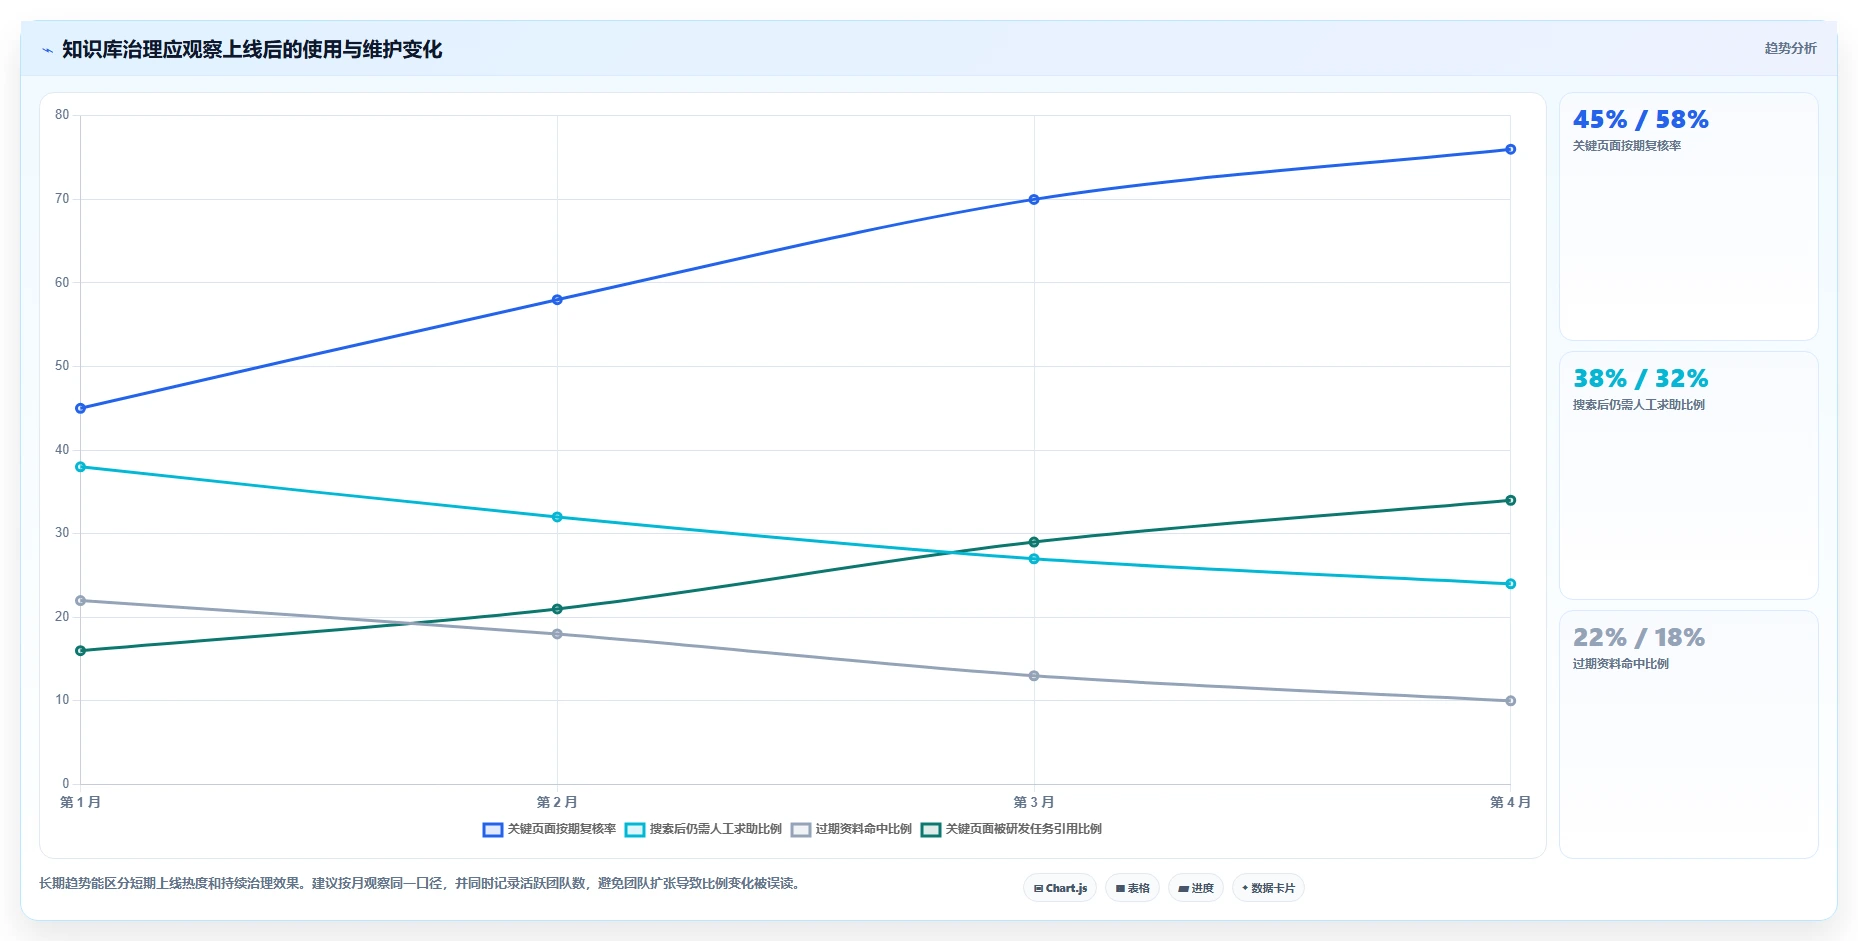Click the green 关键页面被研发任务引用比例 legend swatch
This screenshot has width=1858, height=941.
point(931,830)
